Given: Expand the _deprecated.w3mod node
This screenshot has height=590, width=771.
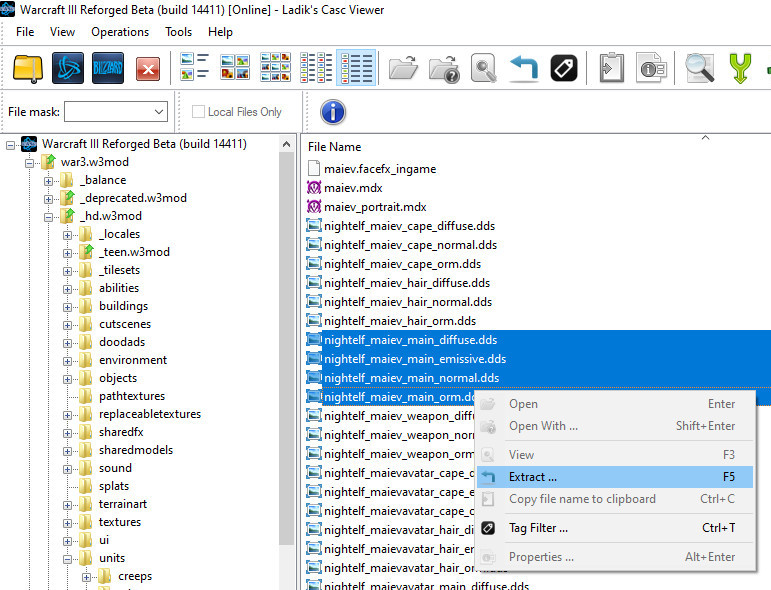Looking at the screenshot, I should [48, 199].
